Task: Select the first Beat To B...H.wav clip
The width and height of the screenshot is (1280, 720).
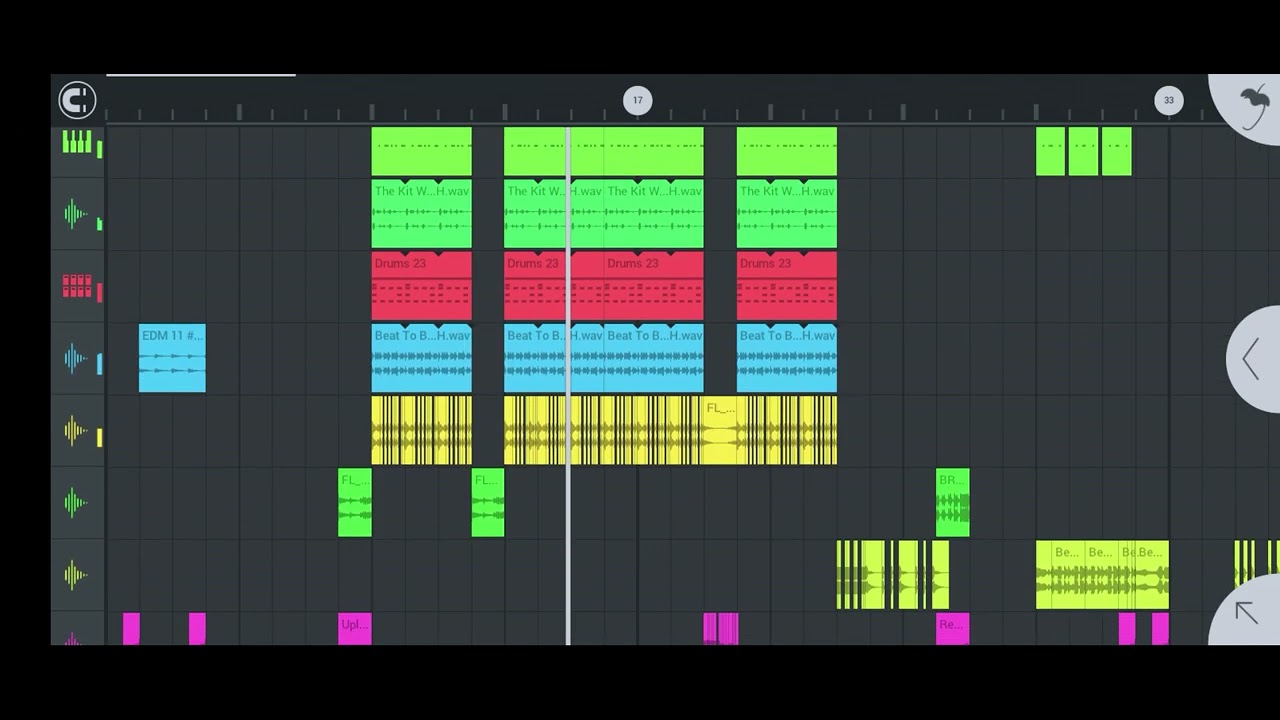Action: 421,358
